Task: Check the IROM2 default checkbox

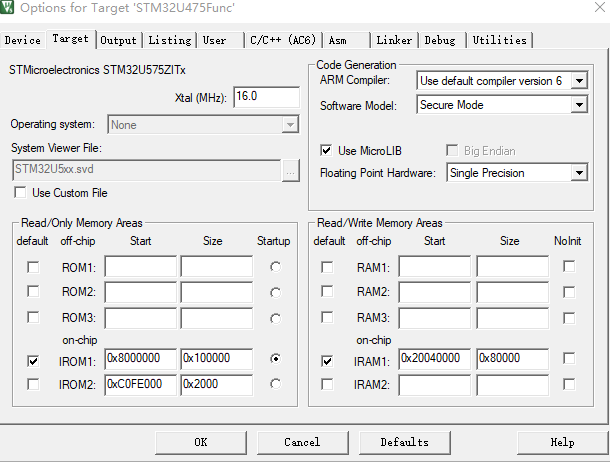Action: [x=33, y=384]
